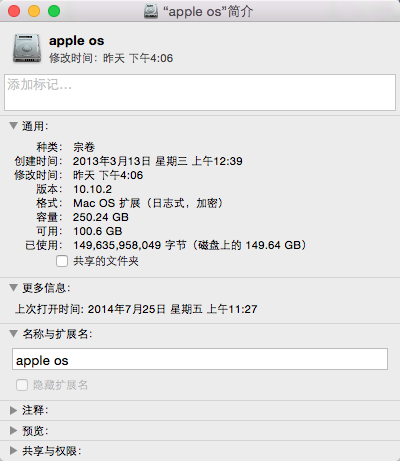This screenshot has width=400, height=461.
Task: Collapse the 通用 section triangle
Action: tap(13, 126)
